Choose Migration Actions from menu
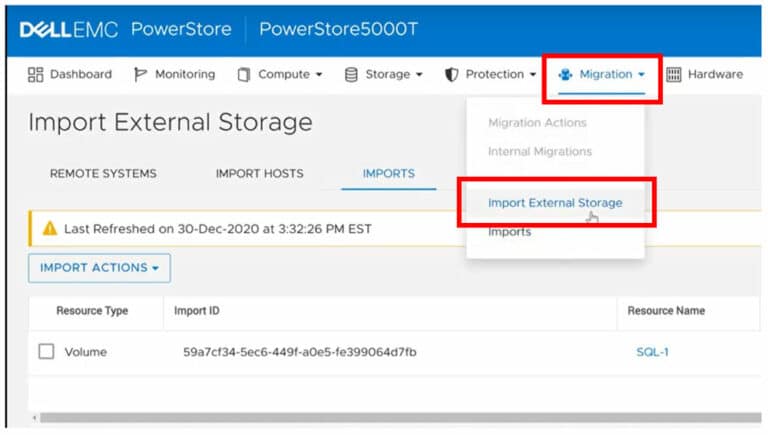Image resolution: width=768 pixels, height=435 pixels. pos(537,122)
